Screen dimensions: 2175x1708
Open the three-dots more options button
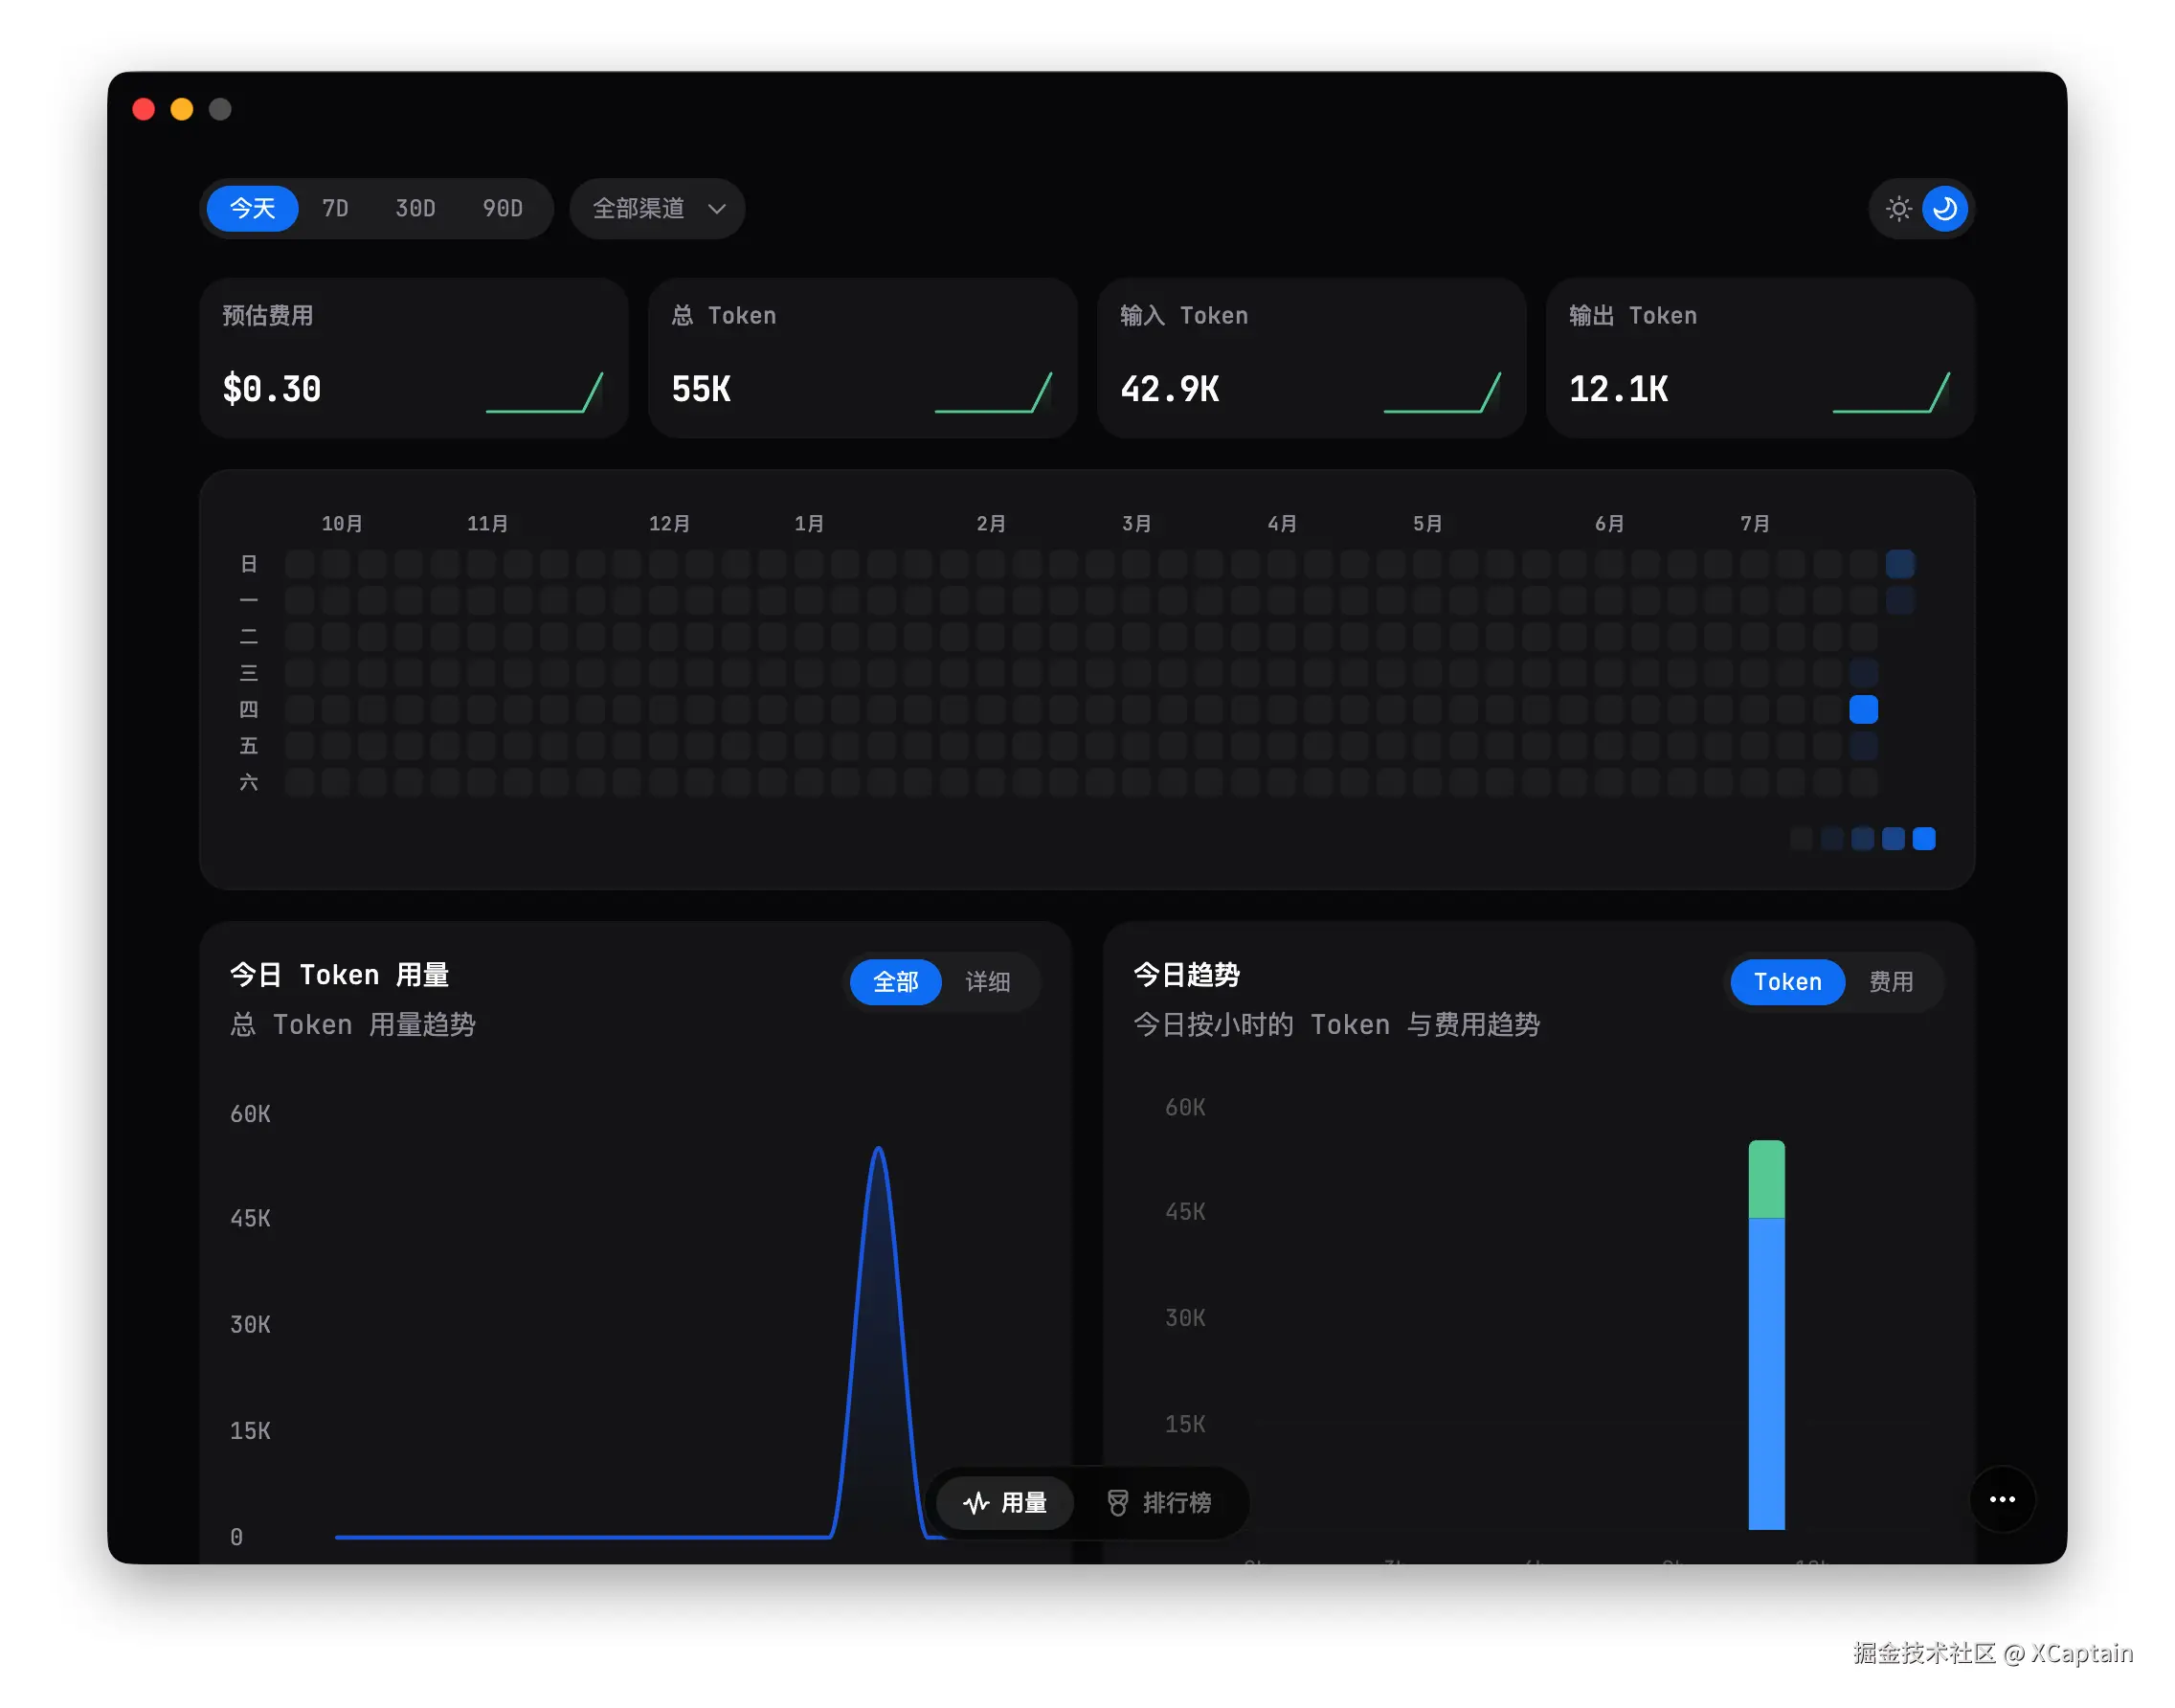tap(2001, 1498)
